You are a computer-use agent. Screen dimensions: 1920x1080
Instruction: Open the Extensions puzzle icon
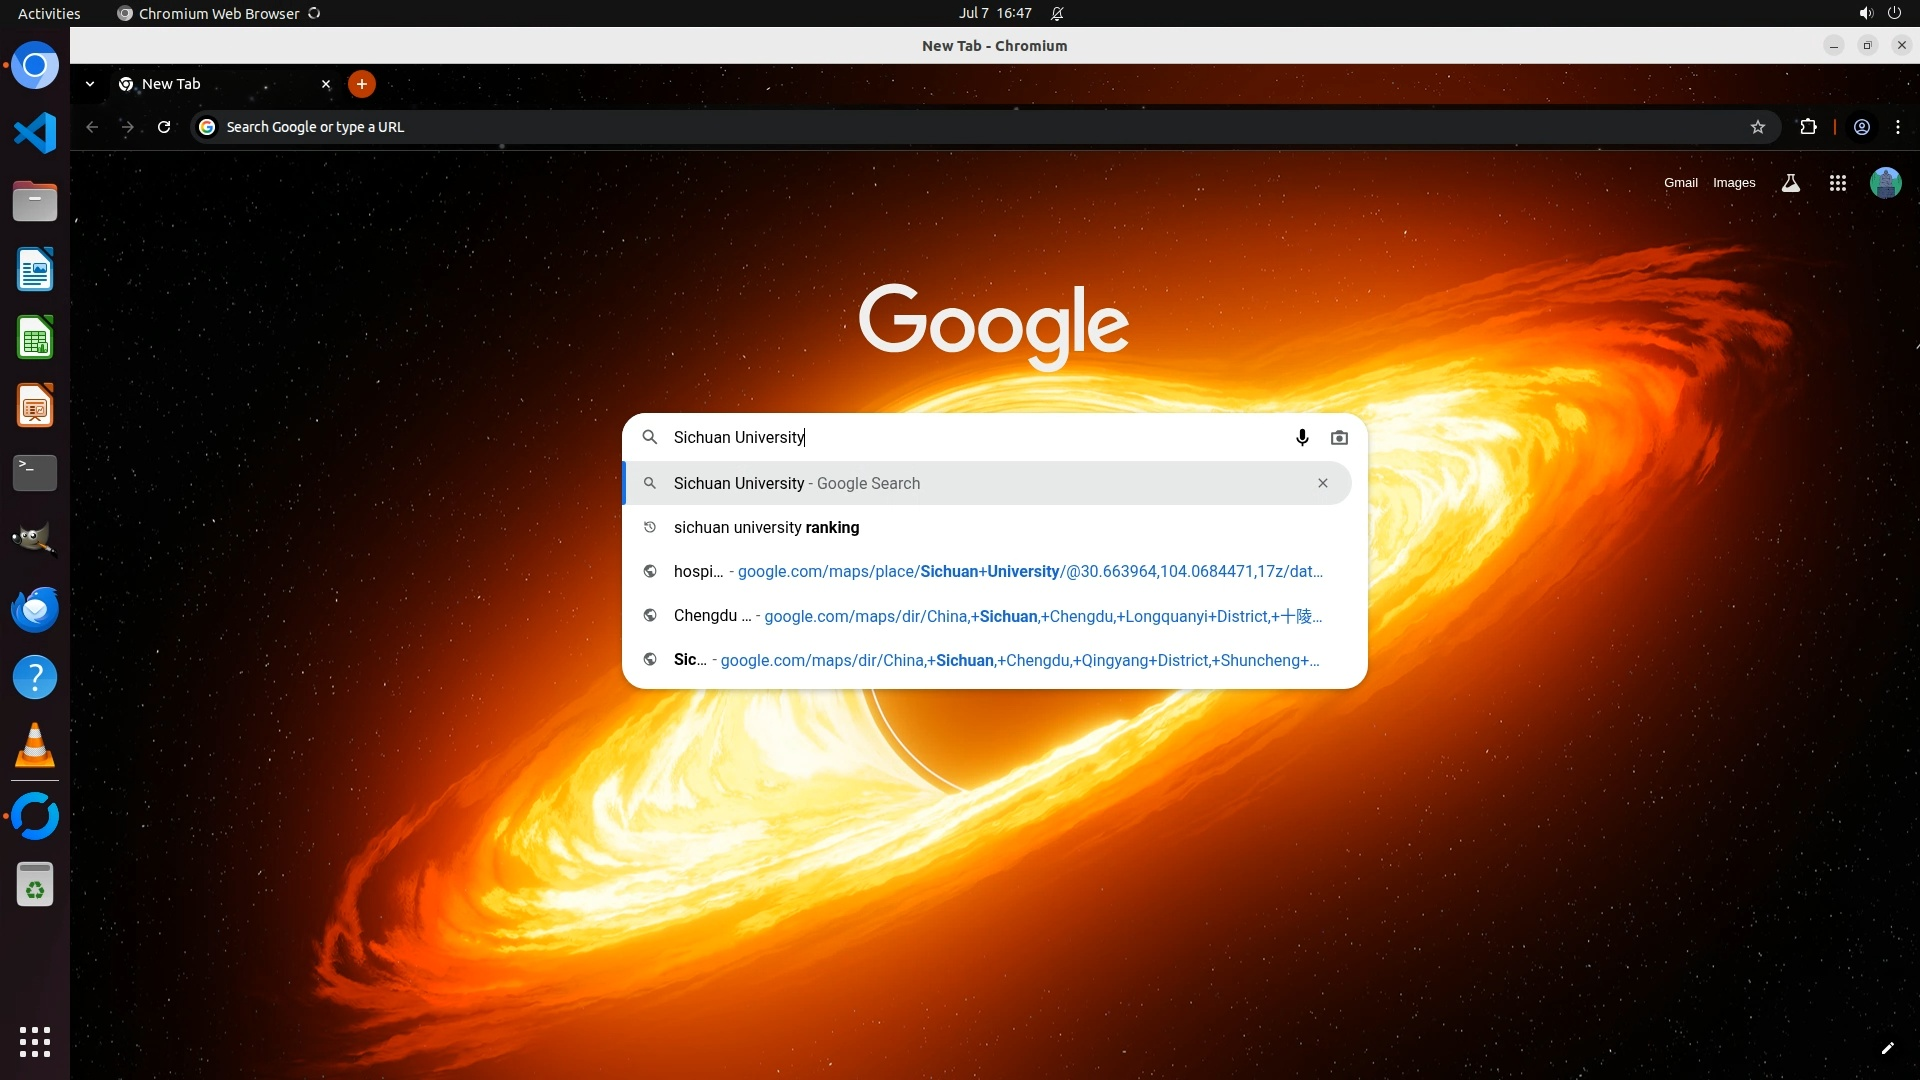pos(1808,127)
